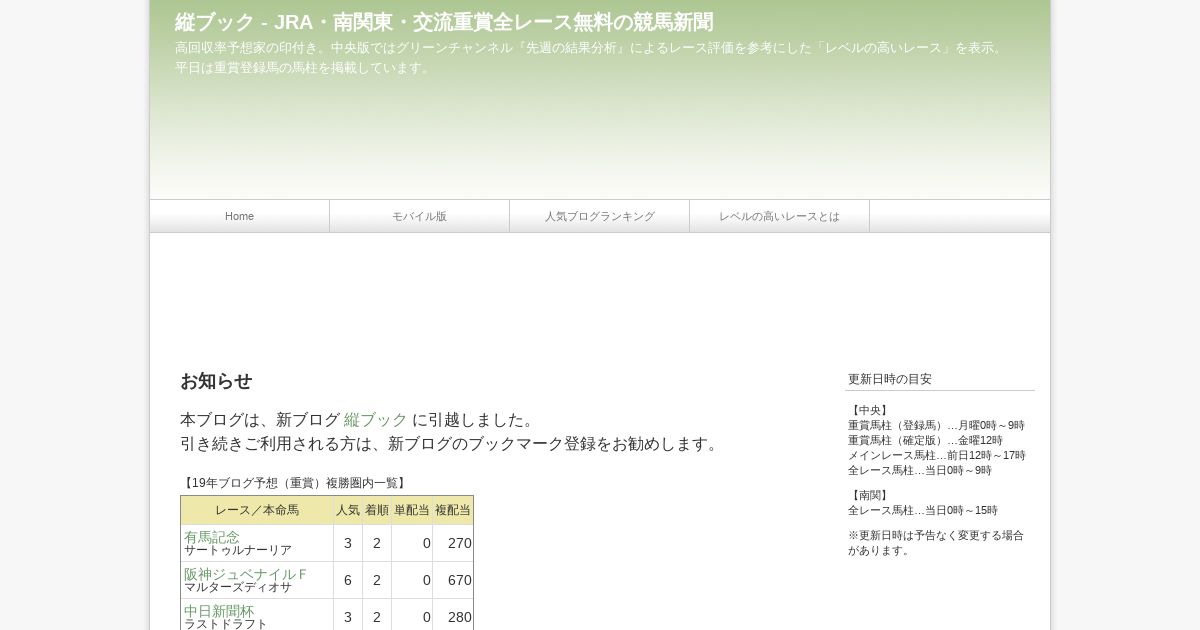Click the 重賞馬柱（確定版）…金曜12時 line
Screen dimensions: 1200x630
click(925, 440)
